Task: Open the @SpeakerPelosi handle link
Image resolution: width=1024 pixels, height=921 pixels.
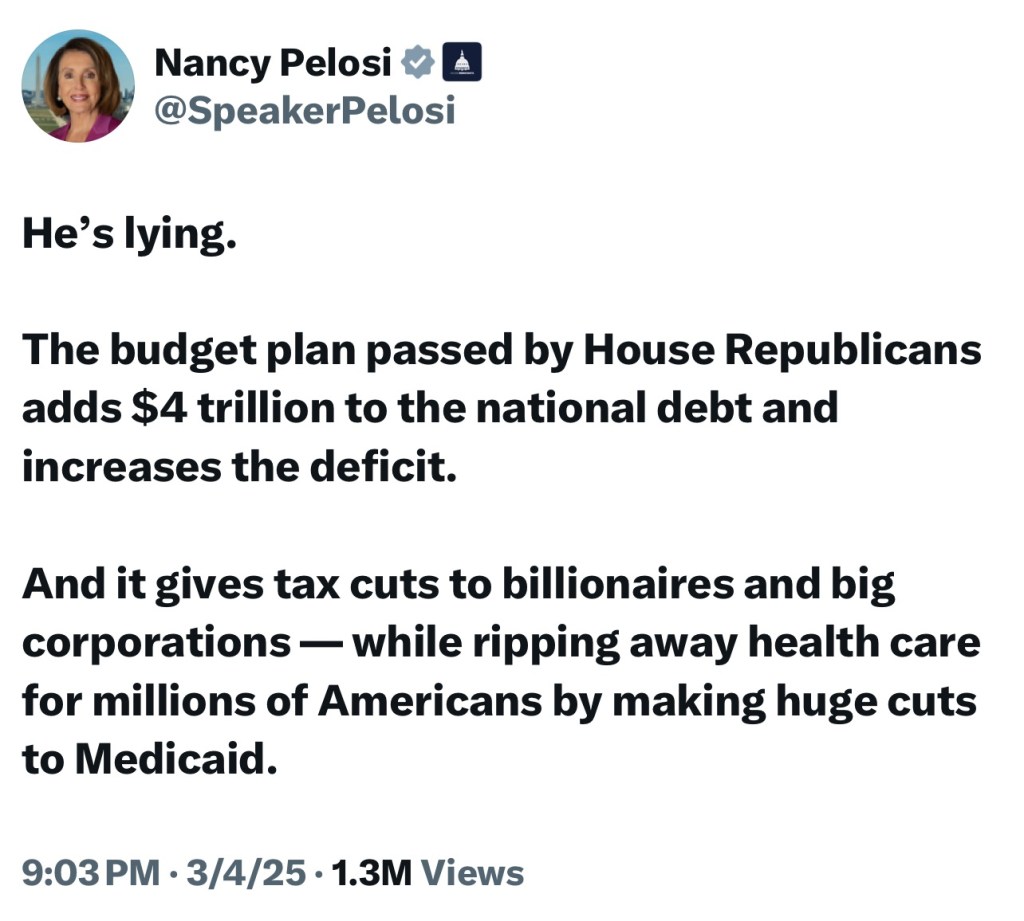Action: point(304,110)
